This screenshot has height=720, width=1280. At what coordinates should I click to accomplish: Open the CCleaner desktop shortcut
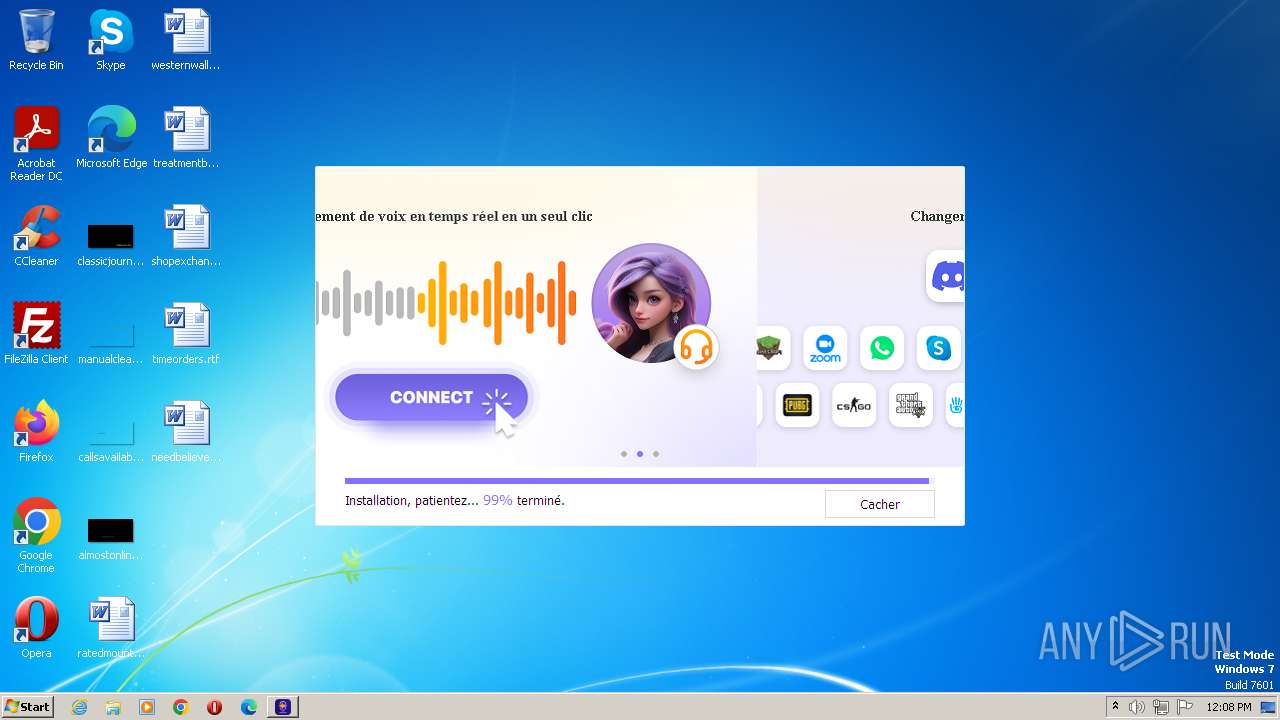point(36,236)
